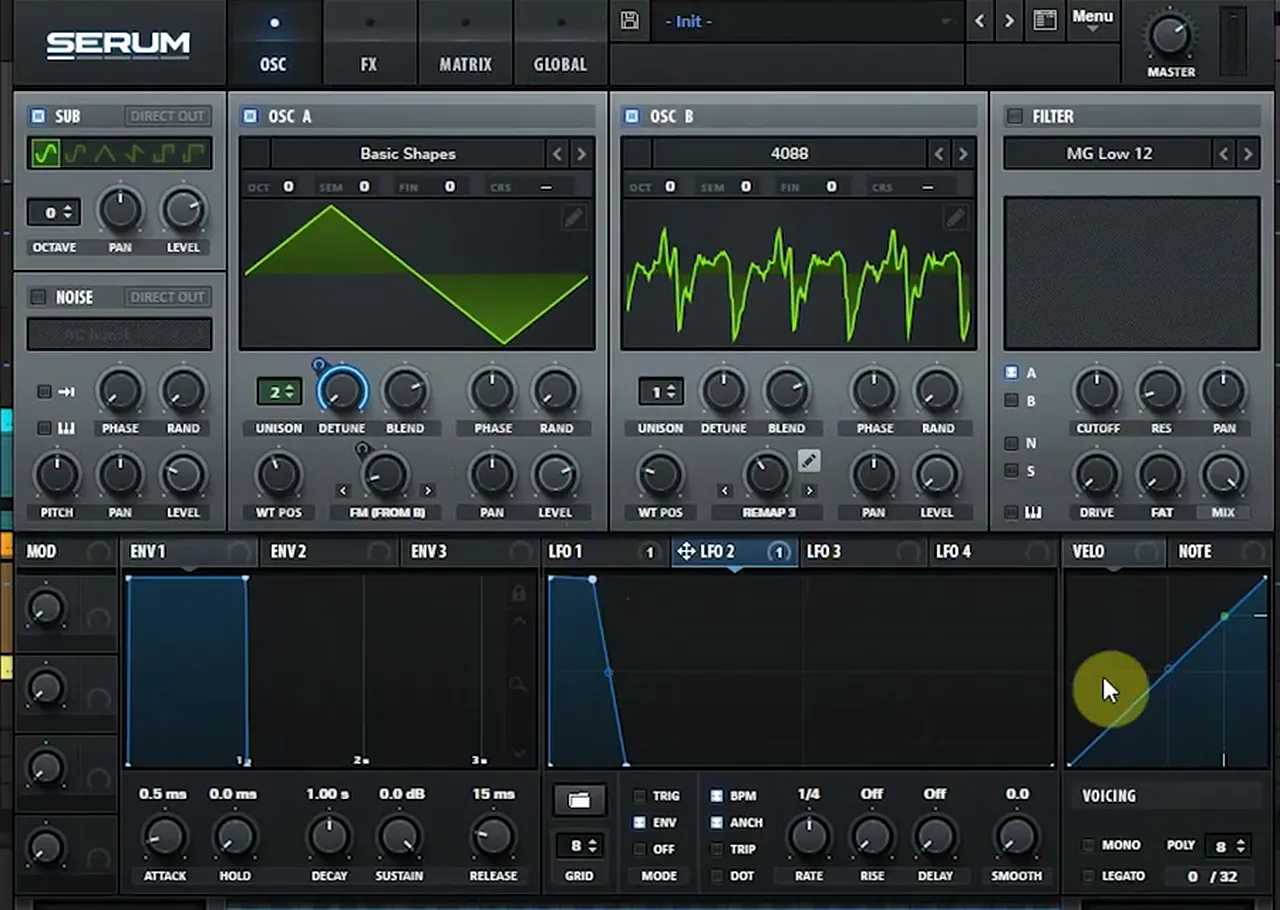The image size is (1280, 910).
Task: Select next filter type arrow
Action: [x=1247, y=154]
